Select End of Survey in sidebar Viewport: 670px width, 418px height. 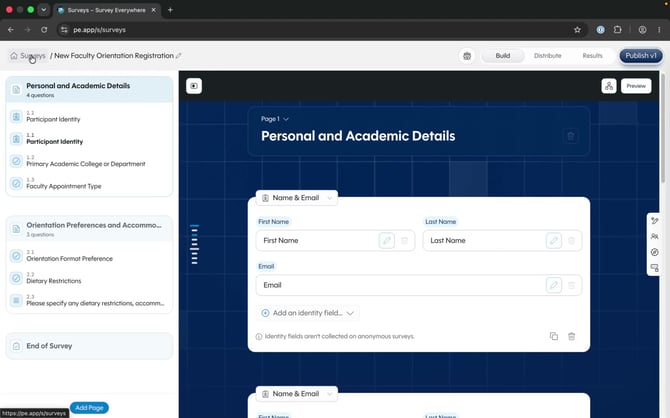(89, 346)
